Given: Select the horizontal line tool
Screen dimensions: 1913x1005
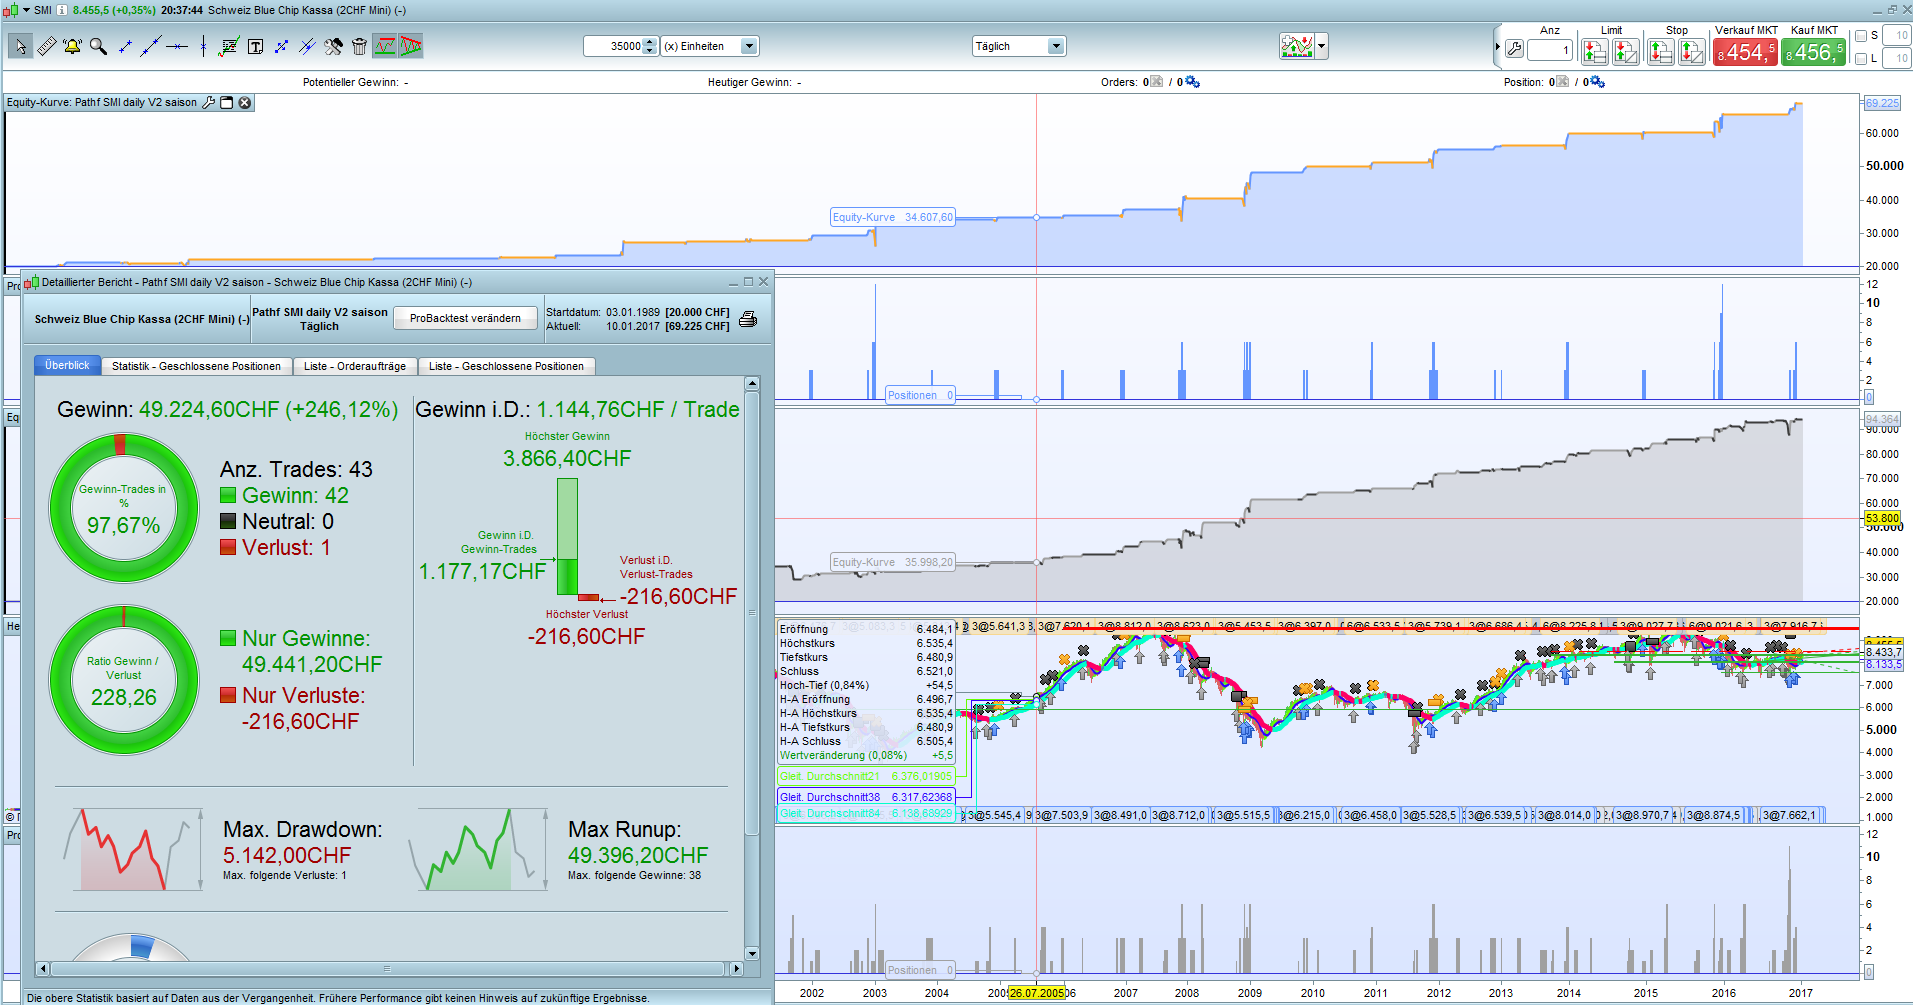Looking at the screenshot, I should [x=177, y=46].
